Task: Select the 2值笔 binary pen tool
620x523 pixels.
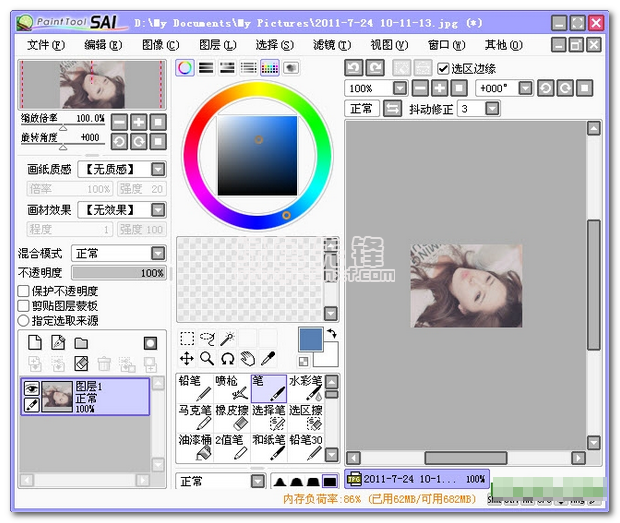Action: coord(232,447)
